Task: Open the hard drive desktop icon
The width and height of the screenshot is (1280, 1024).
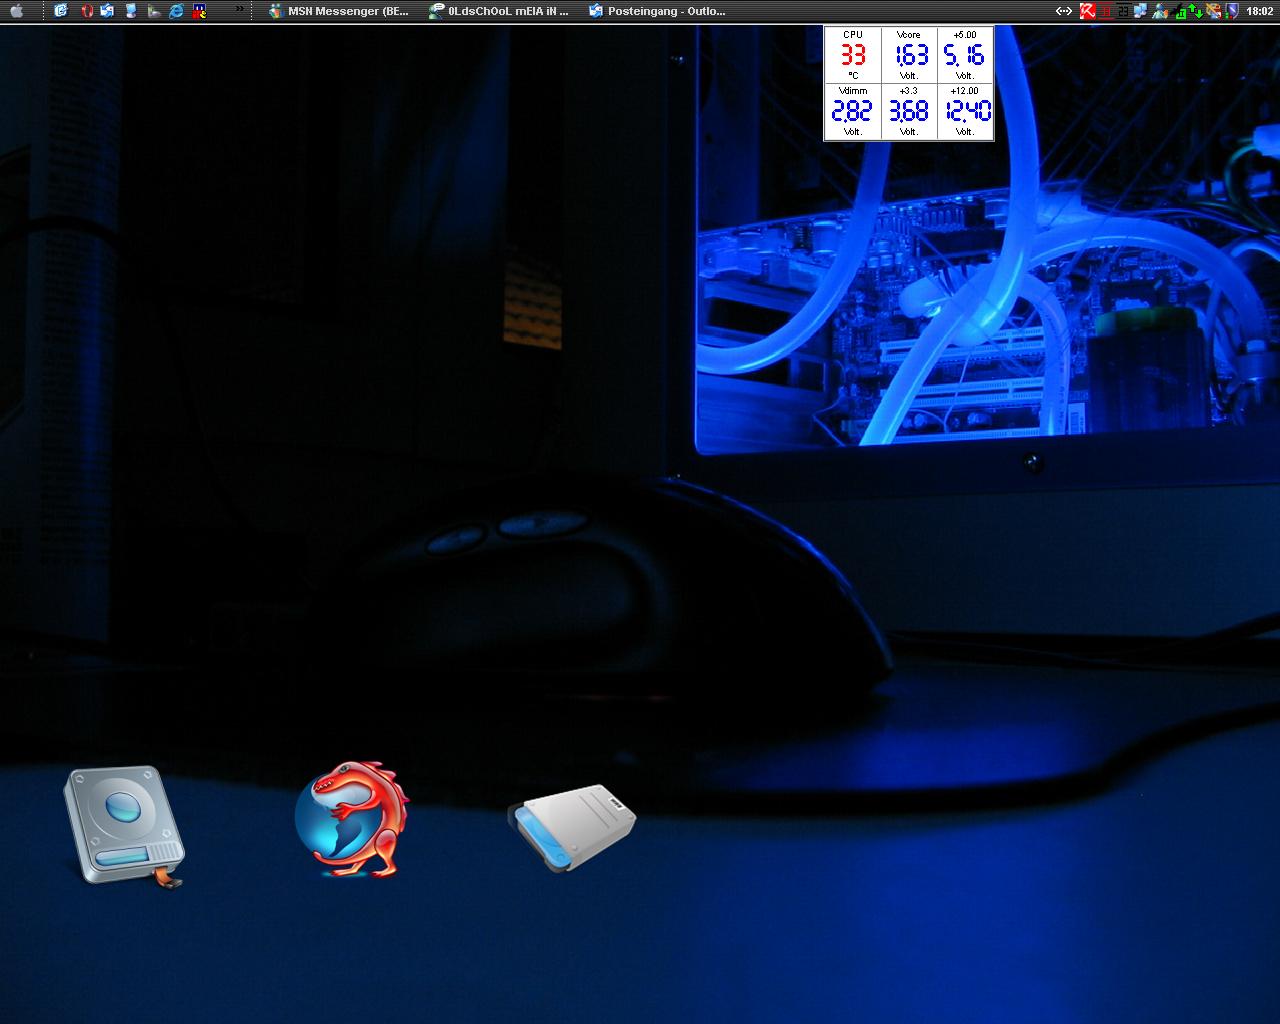Action: pos(124,826)
